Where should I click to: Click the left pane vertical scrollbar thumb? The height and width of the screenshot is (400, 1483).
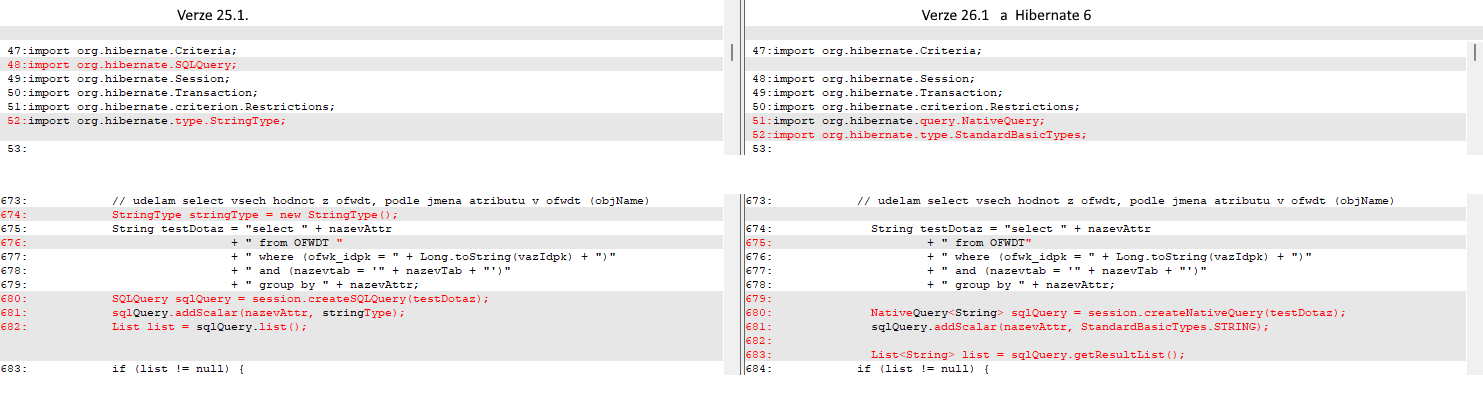click(734, 51)
